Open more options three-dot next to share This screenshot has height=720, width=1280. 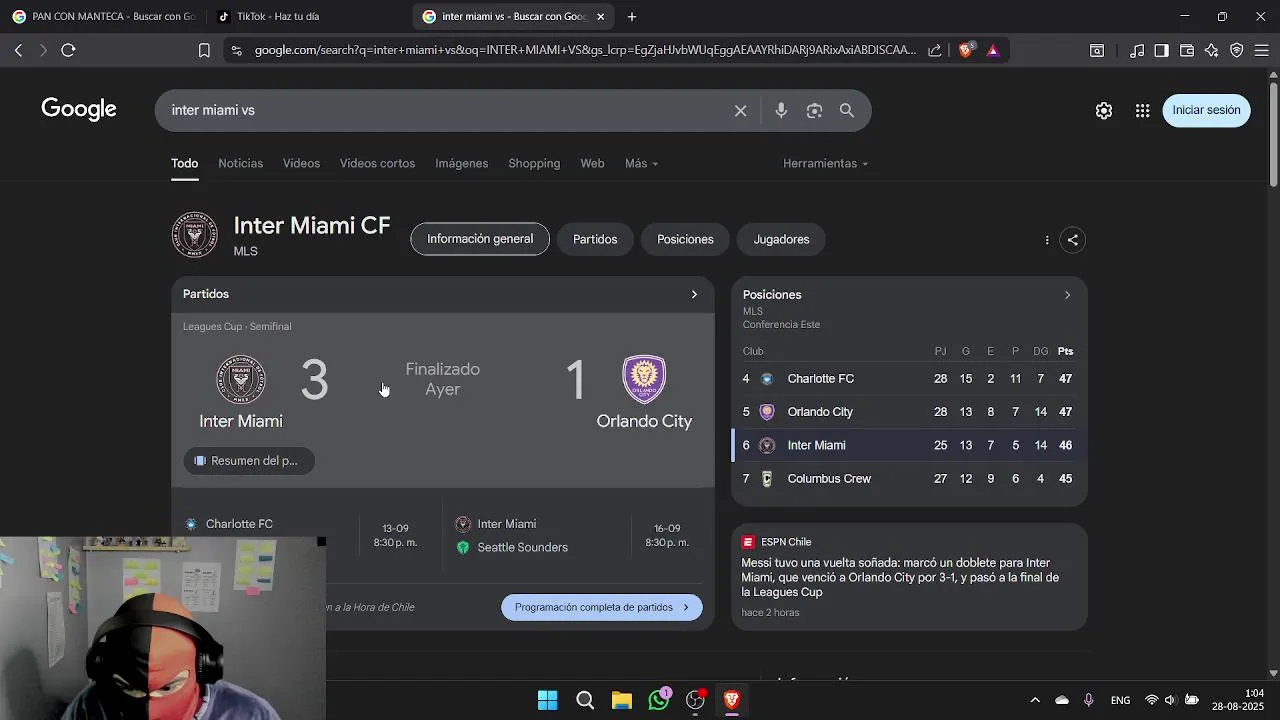[1047, 240]
